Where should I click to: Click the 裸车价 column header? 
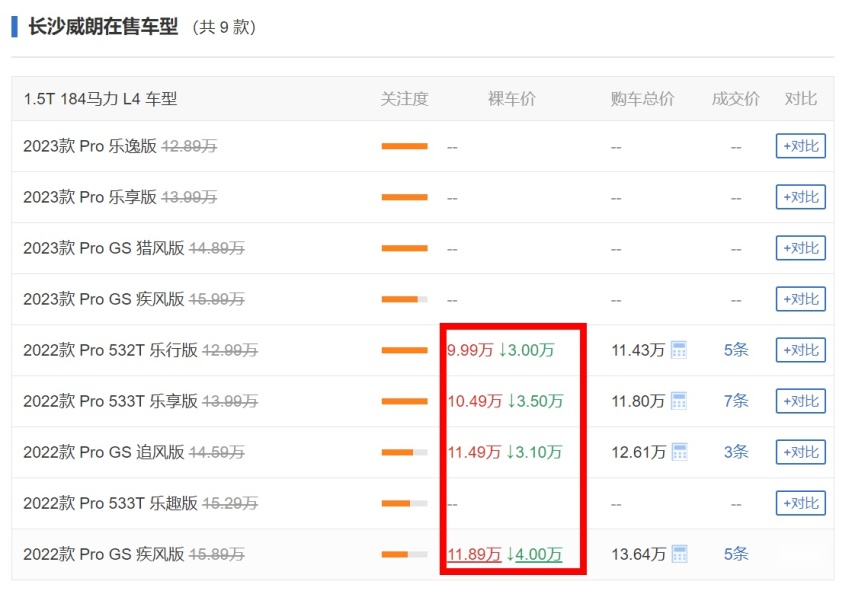coord(511,99)
